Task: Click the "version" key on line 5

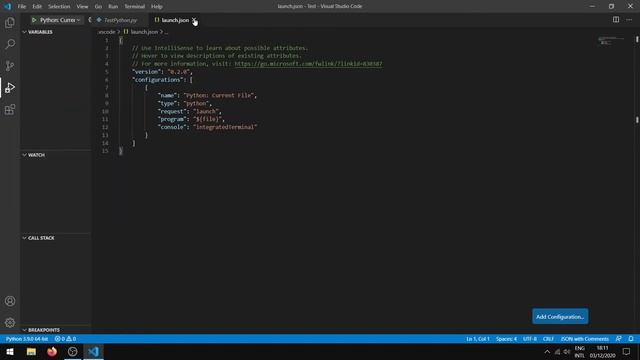Action: point(147,72)
